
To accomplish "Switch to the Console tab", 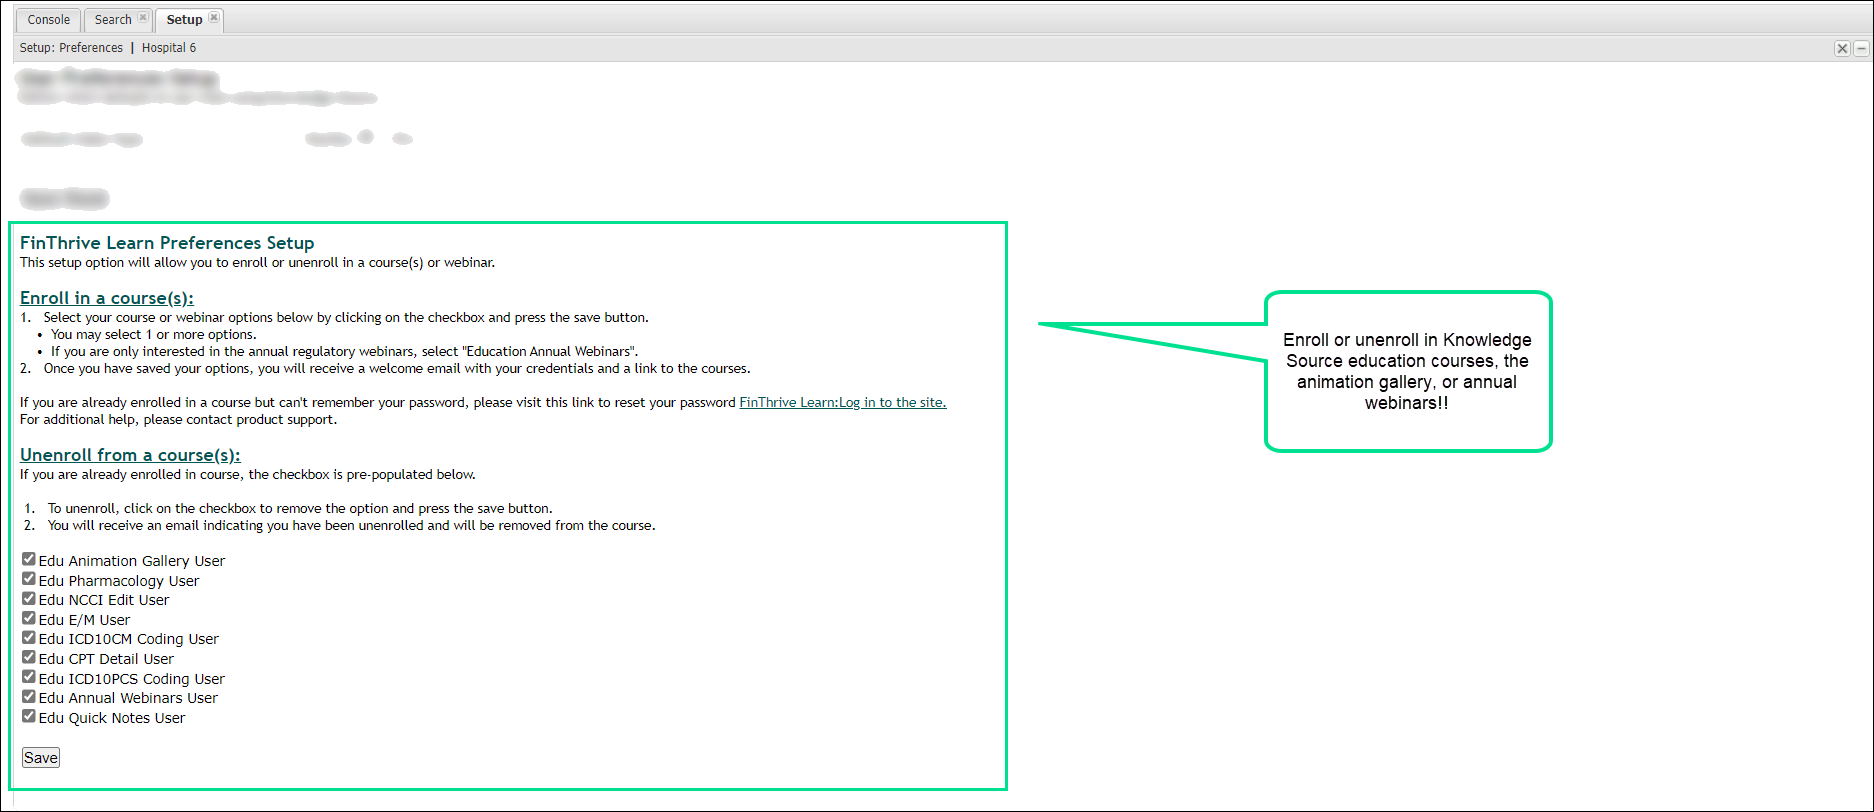I will click(48, 20).
